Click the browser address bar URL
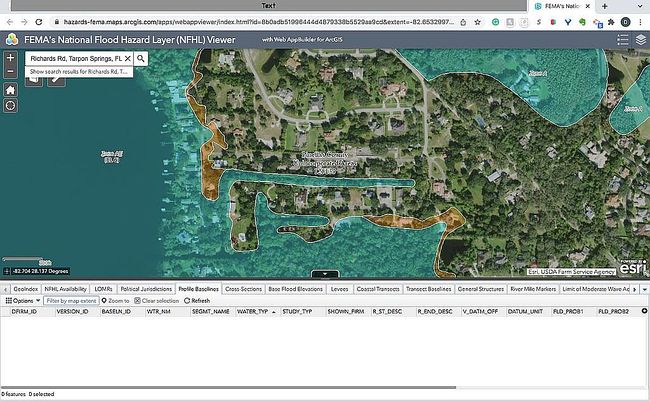This screenshot has height=401, width=650. (259, 22)
